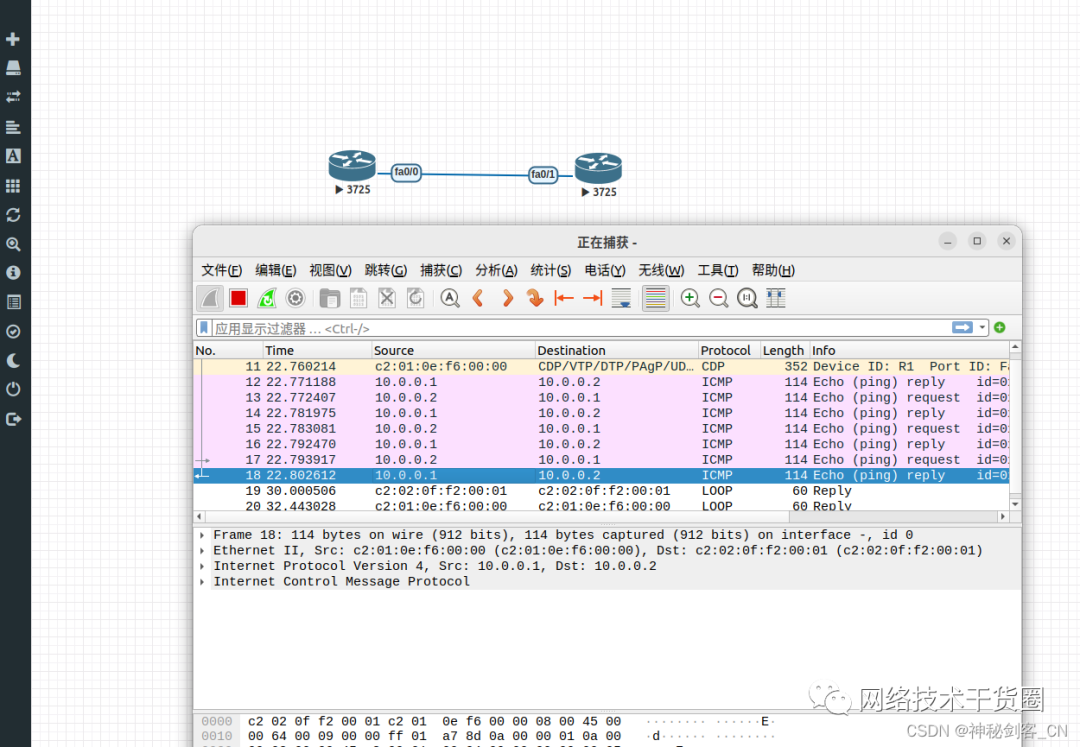Image resolution: width=1080 pixels, height=747 pixels.
Task: Sort by the Time column header
Action: point(318,350)
